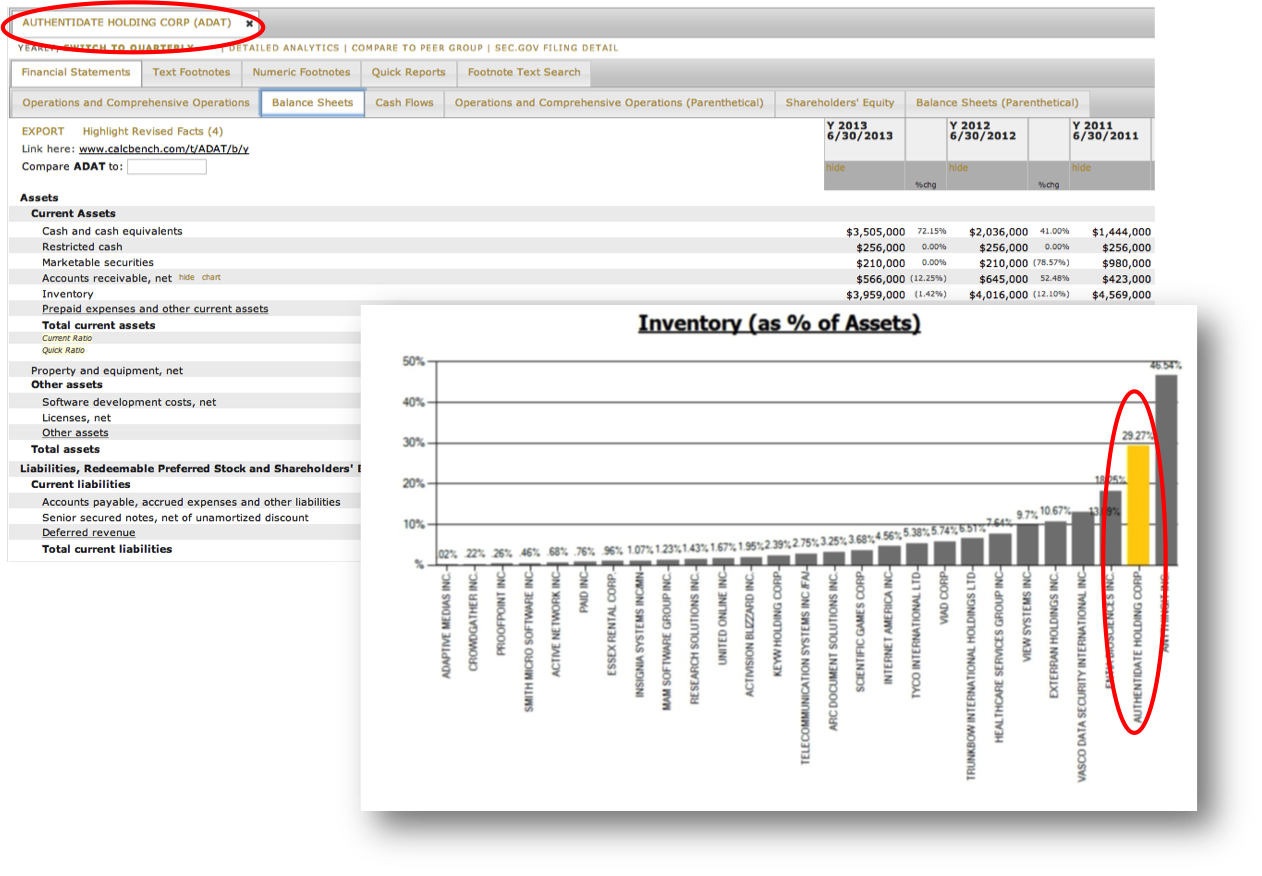Hide the Accounts receivable, net row
This screenshot has width=1262, height=876.
pyautogui.click(x=186, y=278)
